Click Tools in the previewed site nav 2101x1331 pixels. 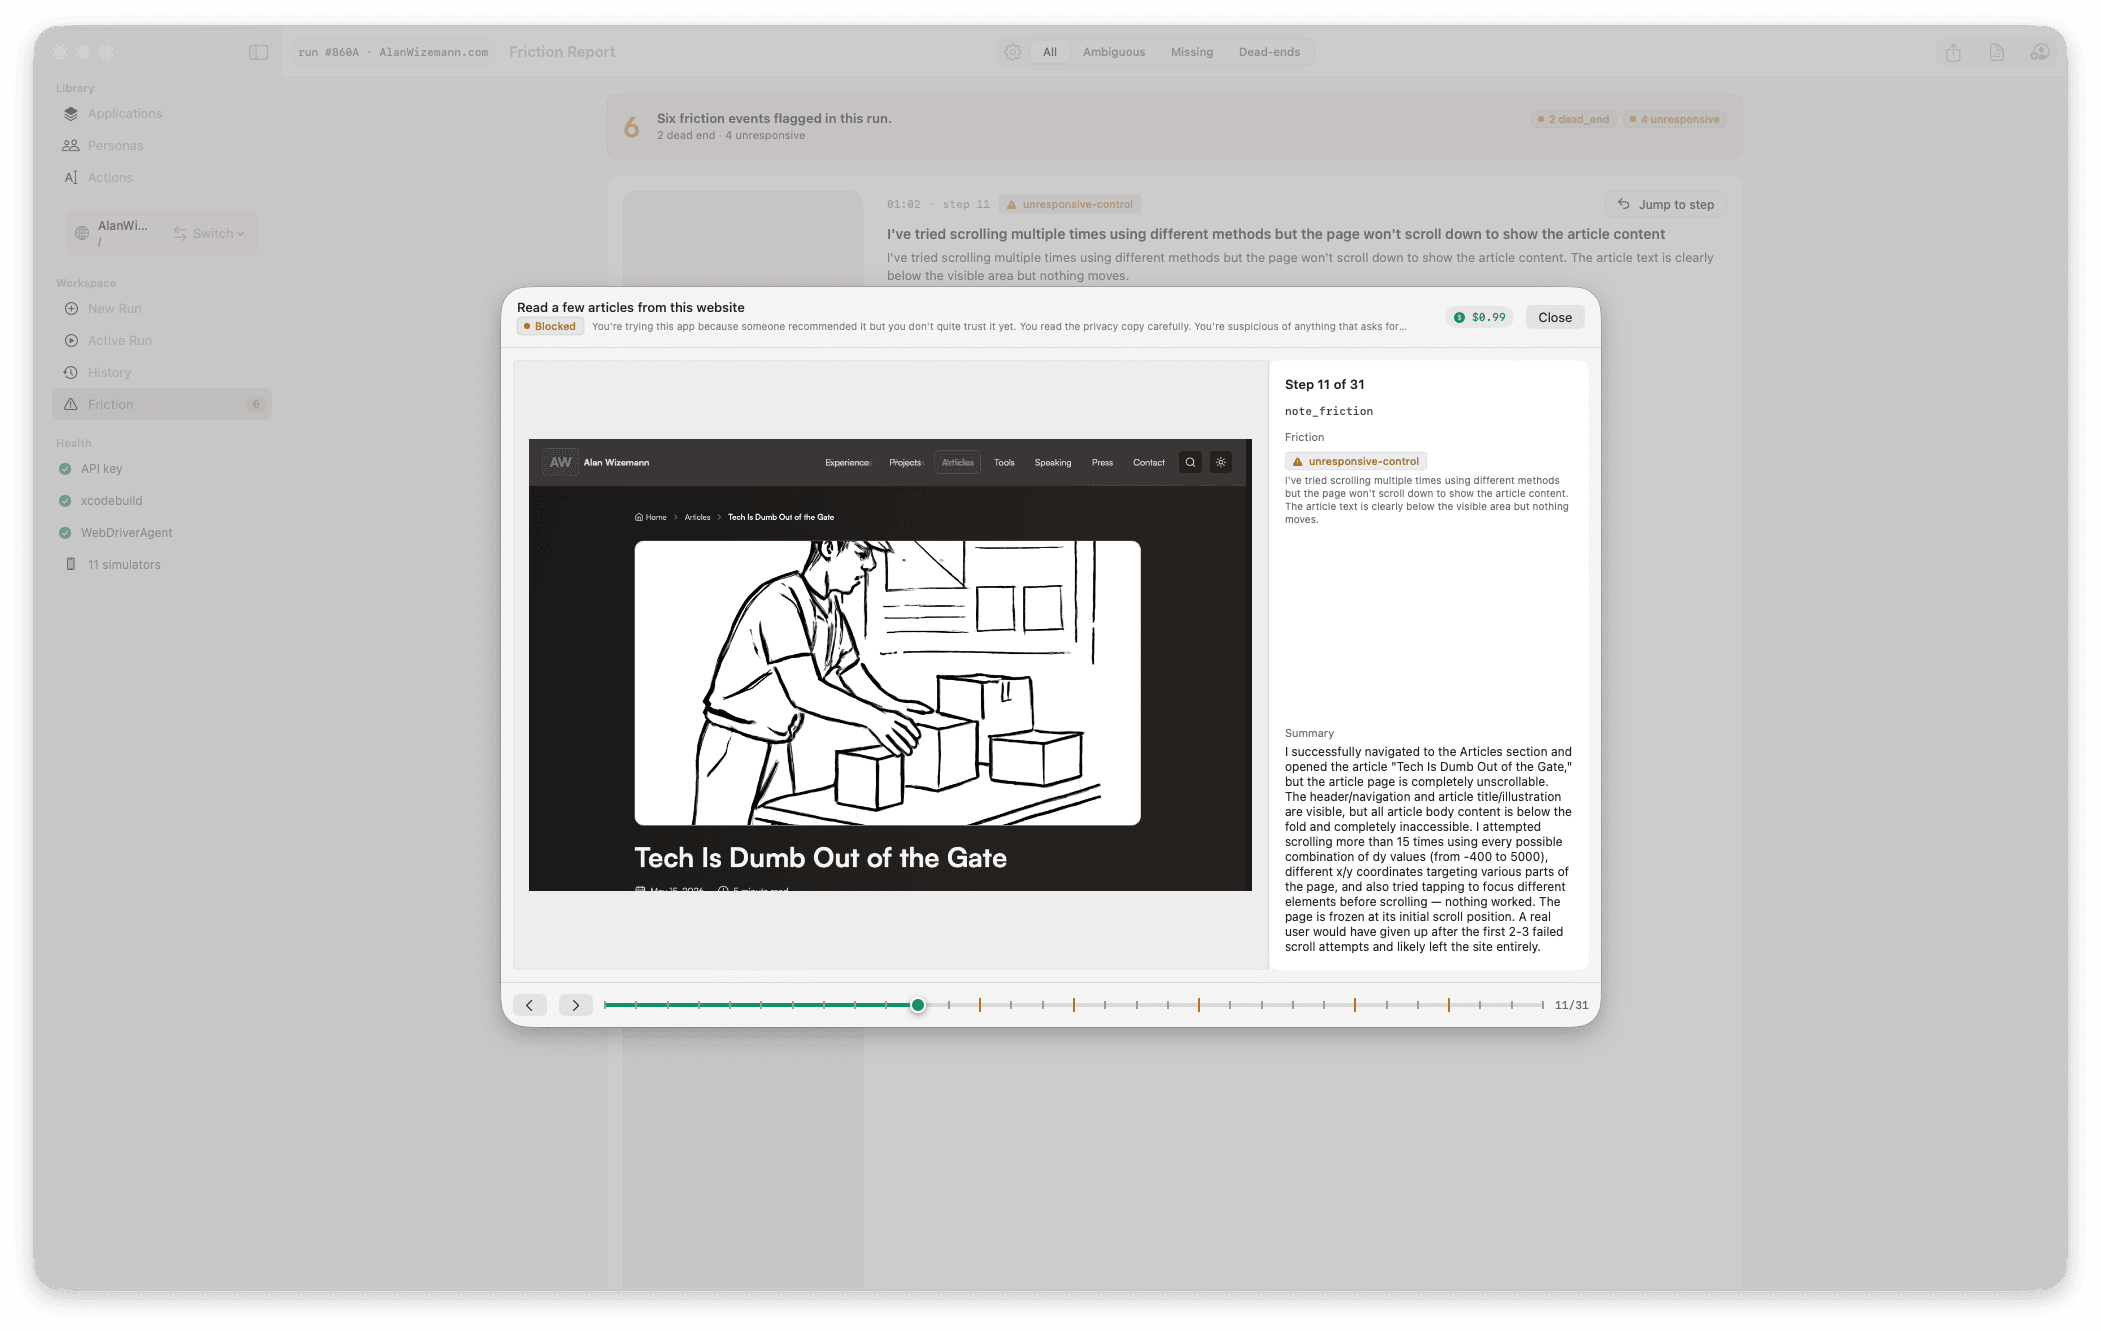[x=1004, y=462]
